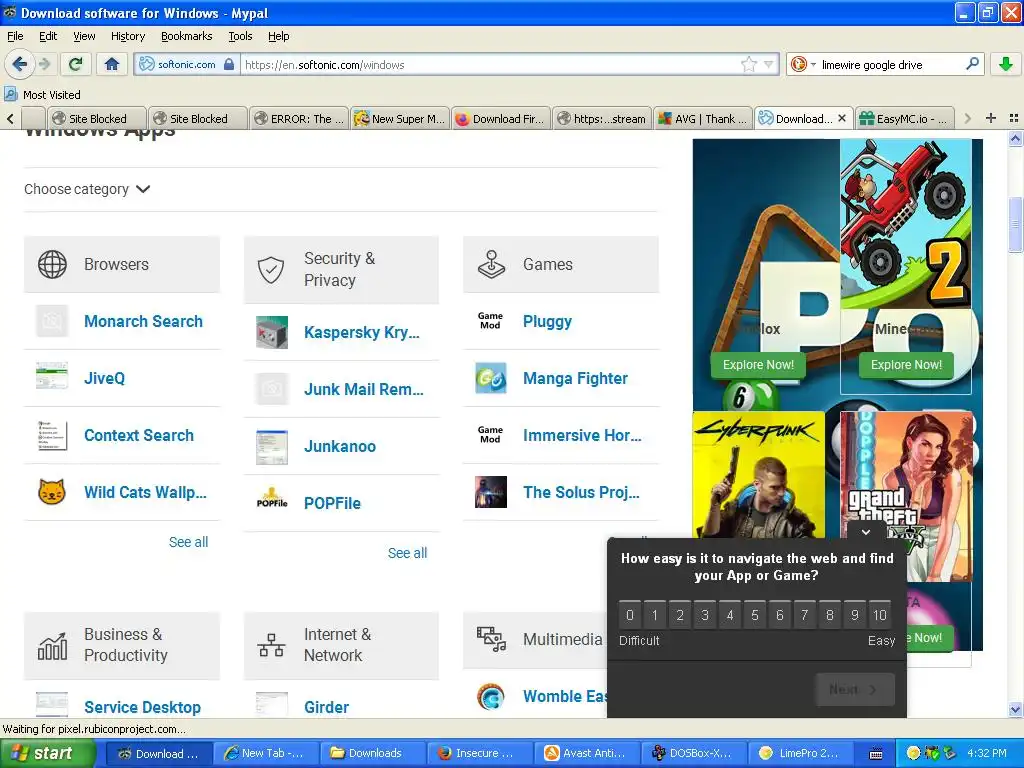Open the History menu
This screenshot has width=1024, height=768.
point(128,37)
